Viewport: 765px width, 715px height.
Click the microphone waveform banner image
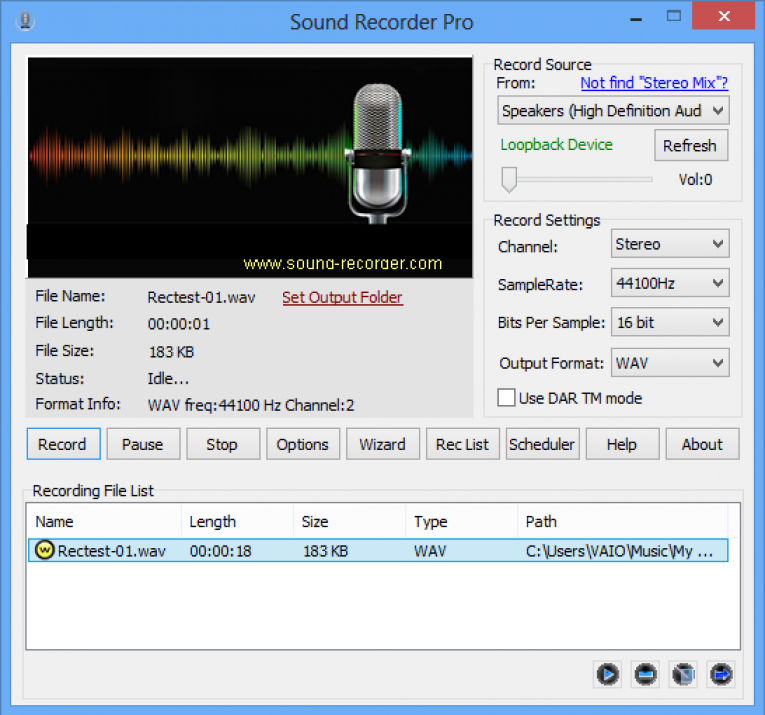click(x=250, y=167)
